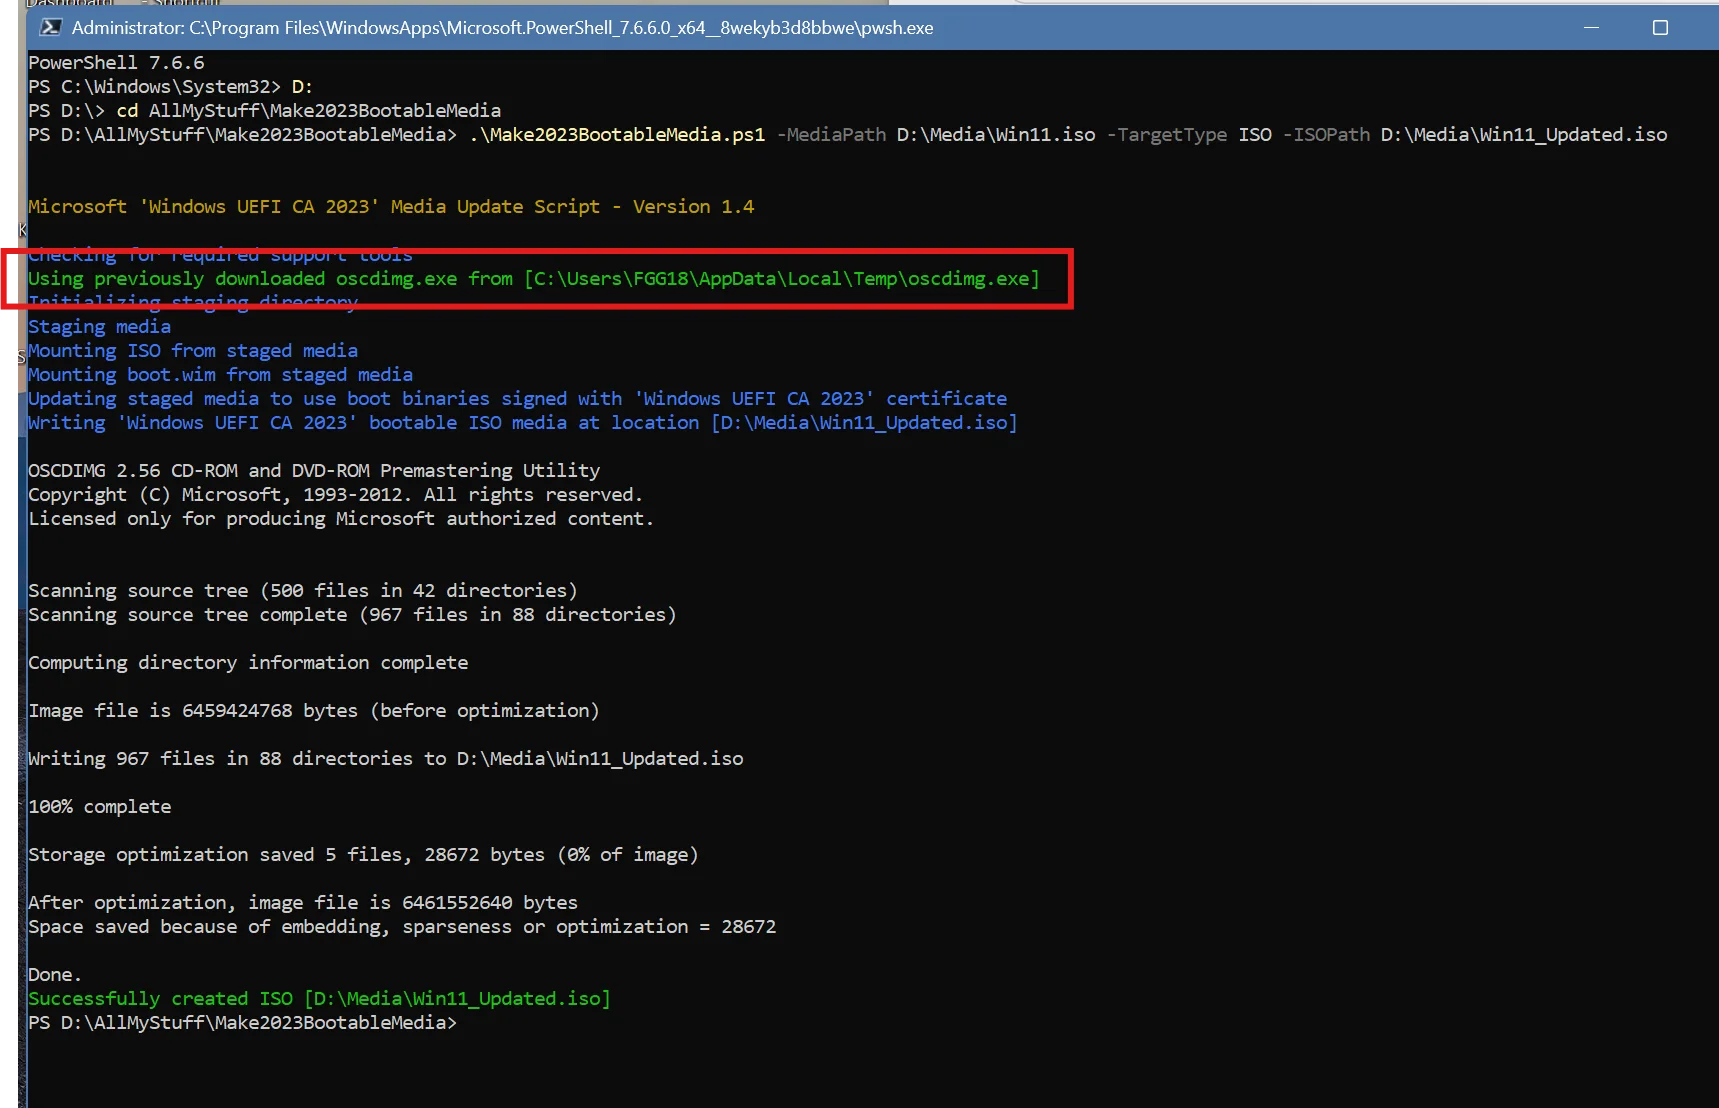1719x1108 pixels.
Task: Click the '-ISOPath' parameter in the command
Action: pos(1326,135)
